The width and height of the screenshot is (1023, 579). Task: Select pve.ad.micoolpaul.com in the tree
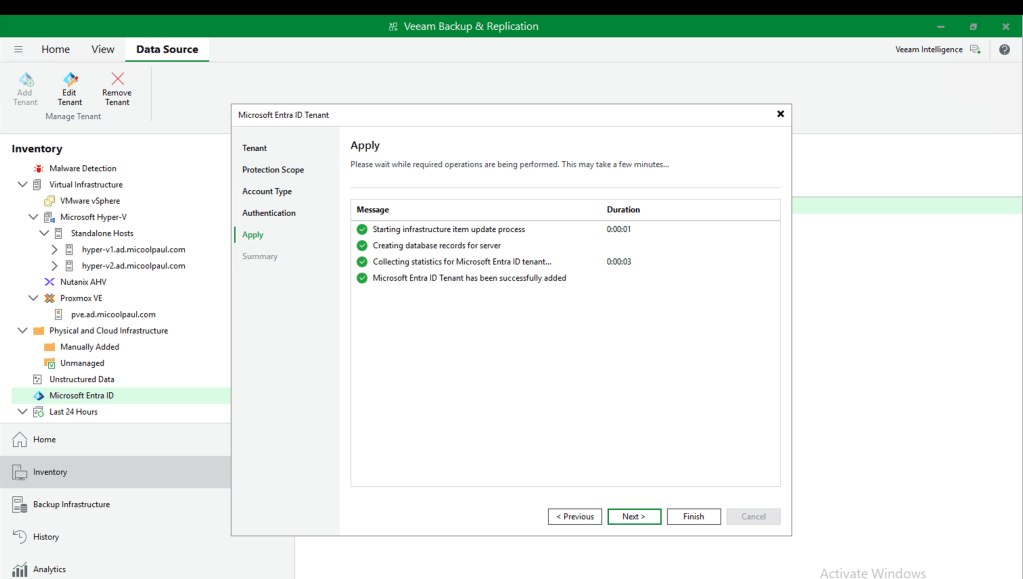(113, 315)
